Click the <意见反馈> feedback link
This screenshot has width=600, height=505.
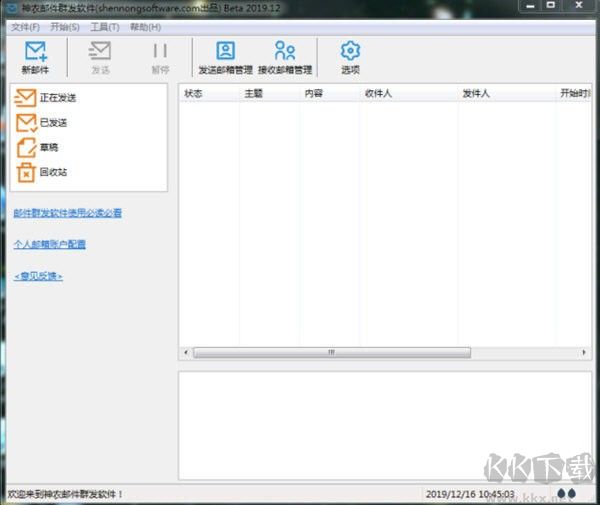point(38,276)
